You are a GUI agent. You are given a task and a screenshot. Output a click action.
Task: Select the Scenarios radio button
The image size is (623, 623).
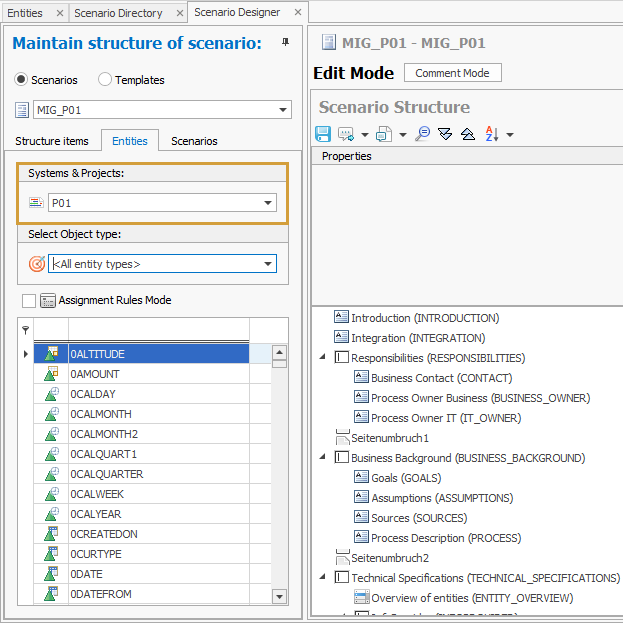click(22, 80)
